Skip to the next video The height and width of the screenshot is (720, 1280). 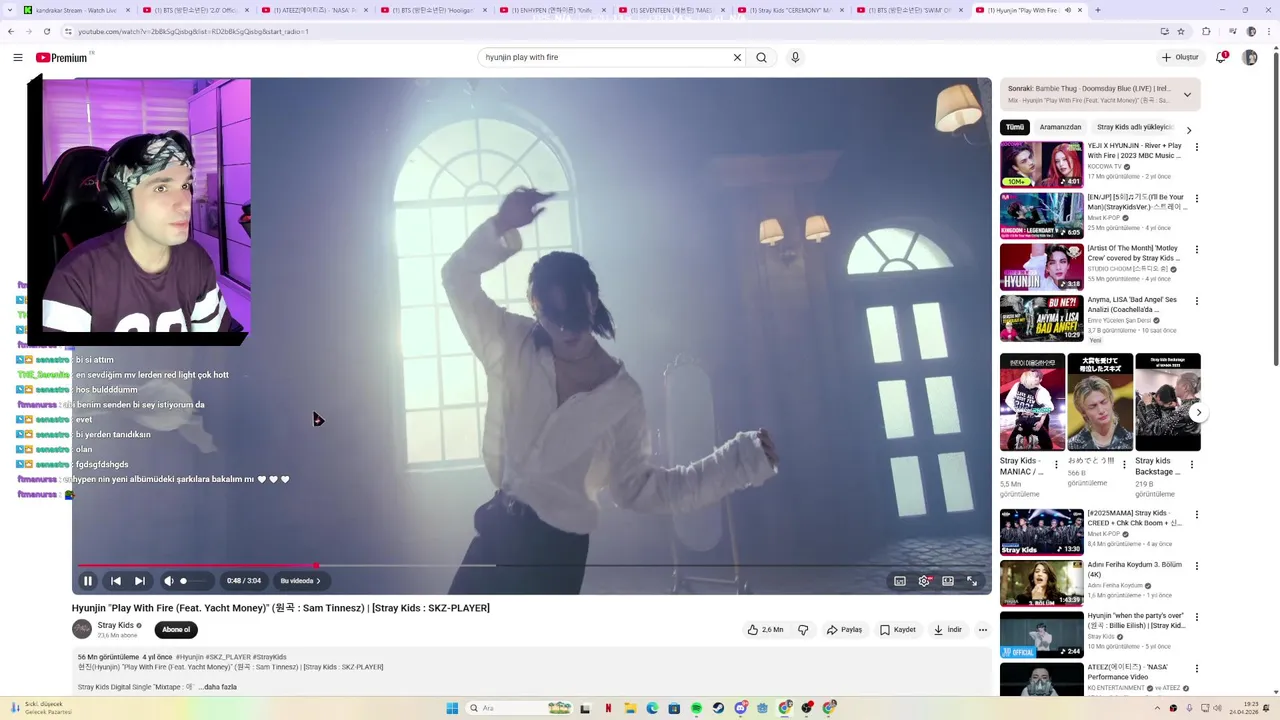tap(140, 581)
